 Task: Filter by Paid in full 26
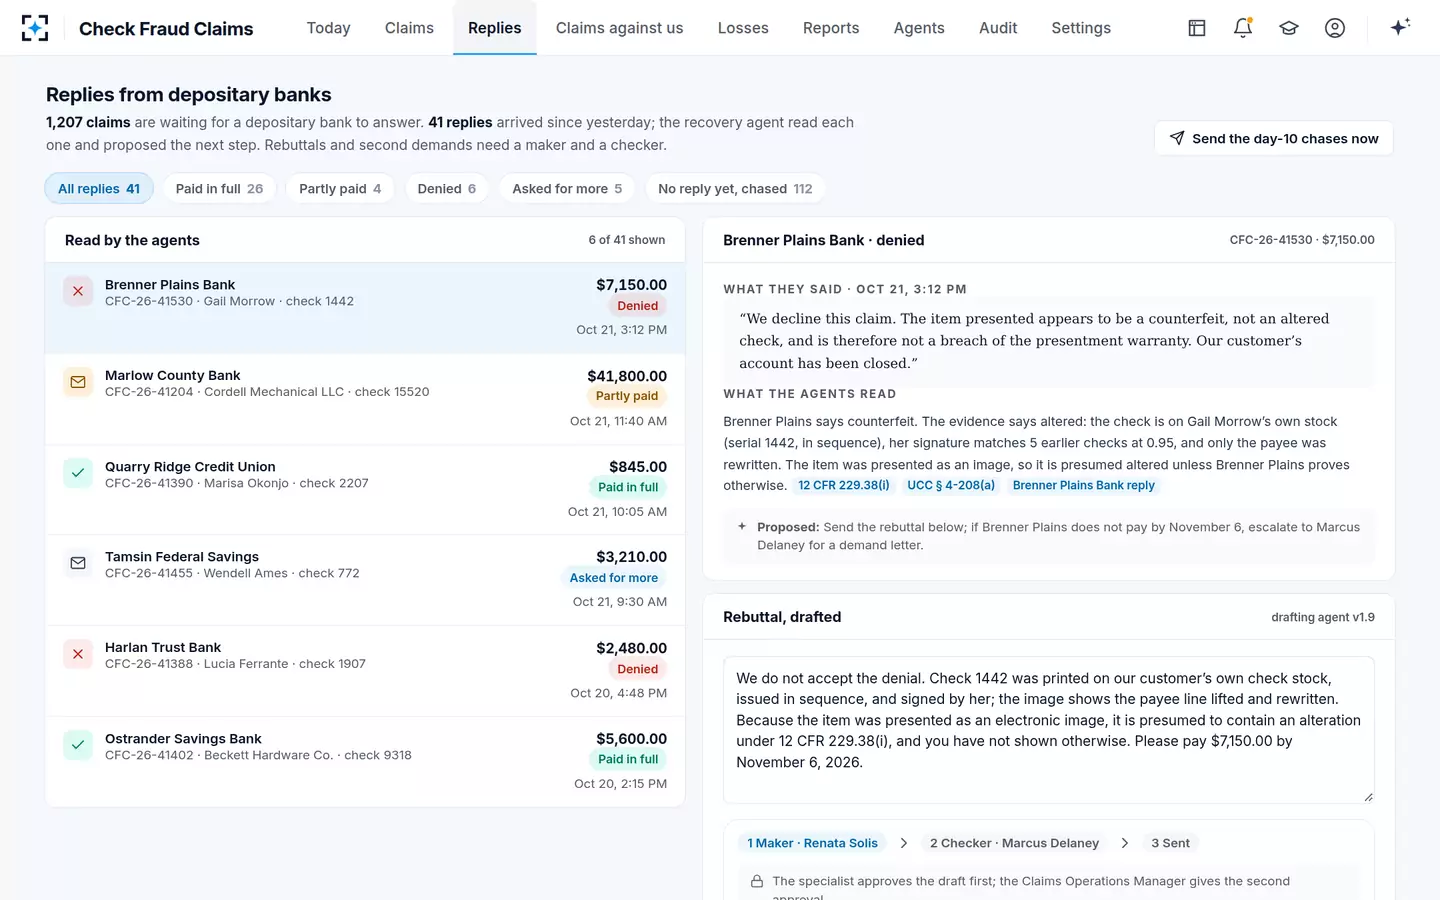click(219, 189)
